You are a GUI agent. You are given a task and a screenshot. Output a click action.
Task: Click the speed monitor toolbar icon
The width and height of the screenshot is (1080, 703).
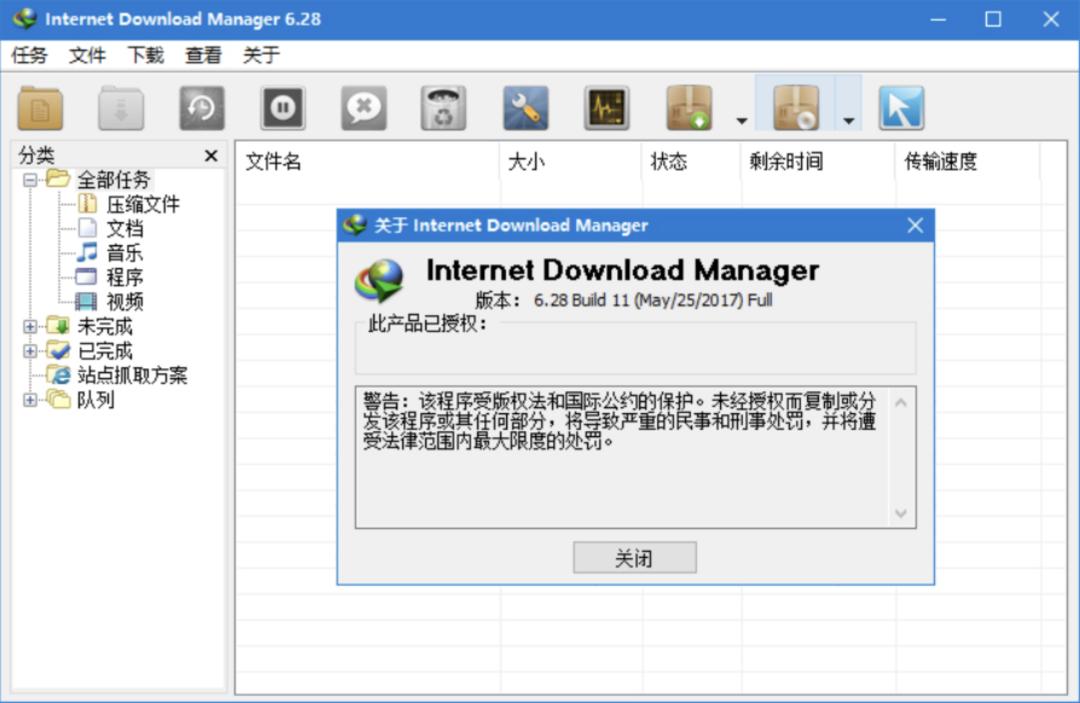(606, 108)
